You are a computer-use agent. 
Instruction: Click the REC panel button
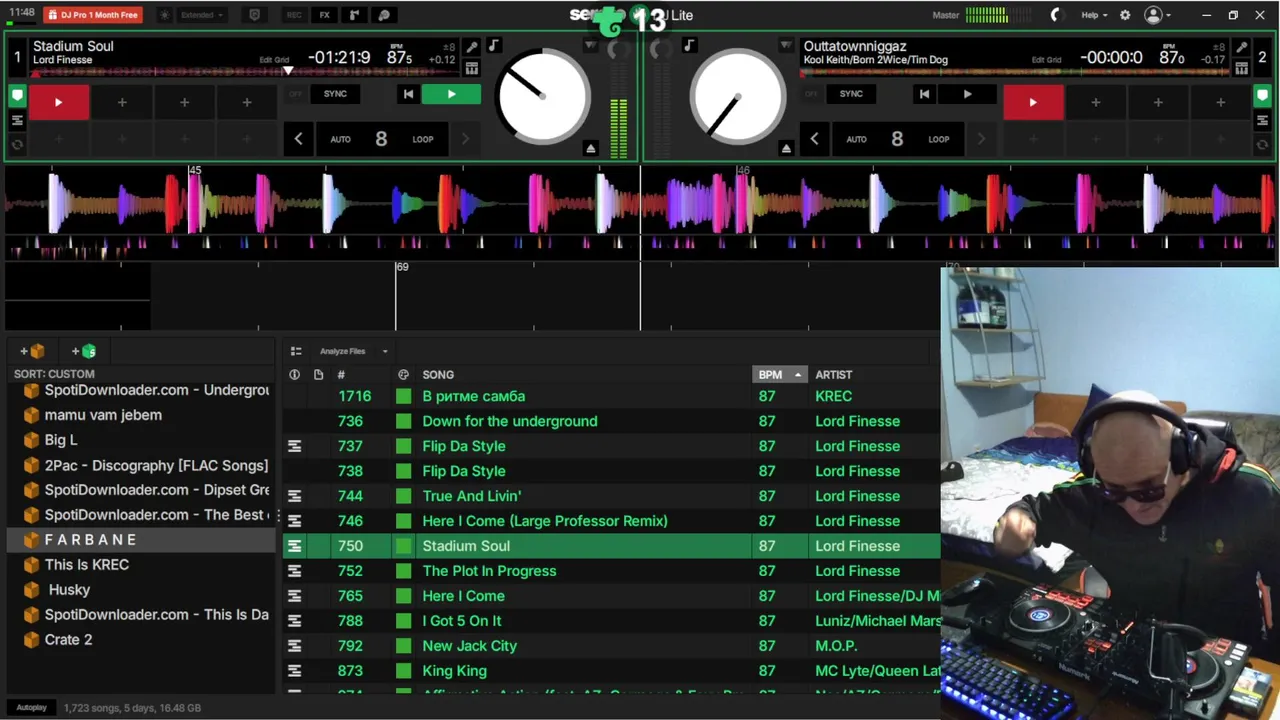(x=294, y=15)
